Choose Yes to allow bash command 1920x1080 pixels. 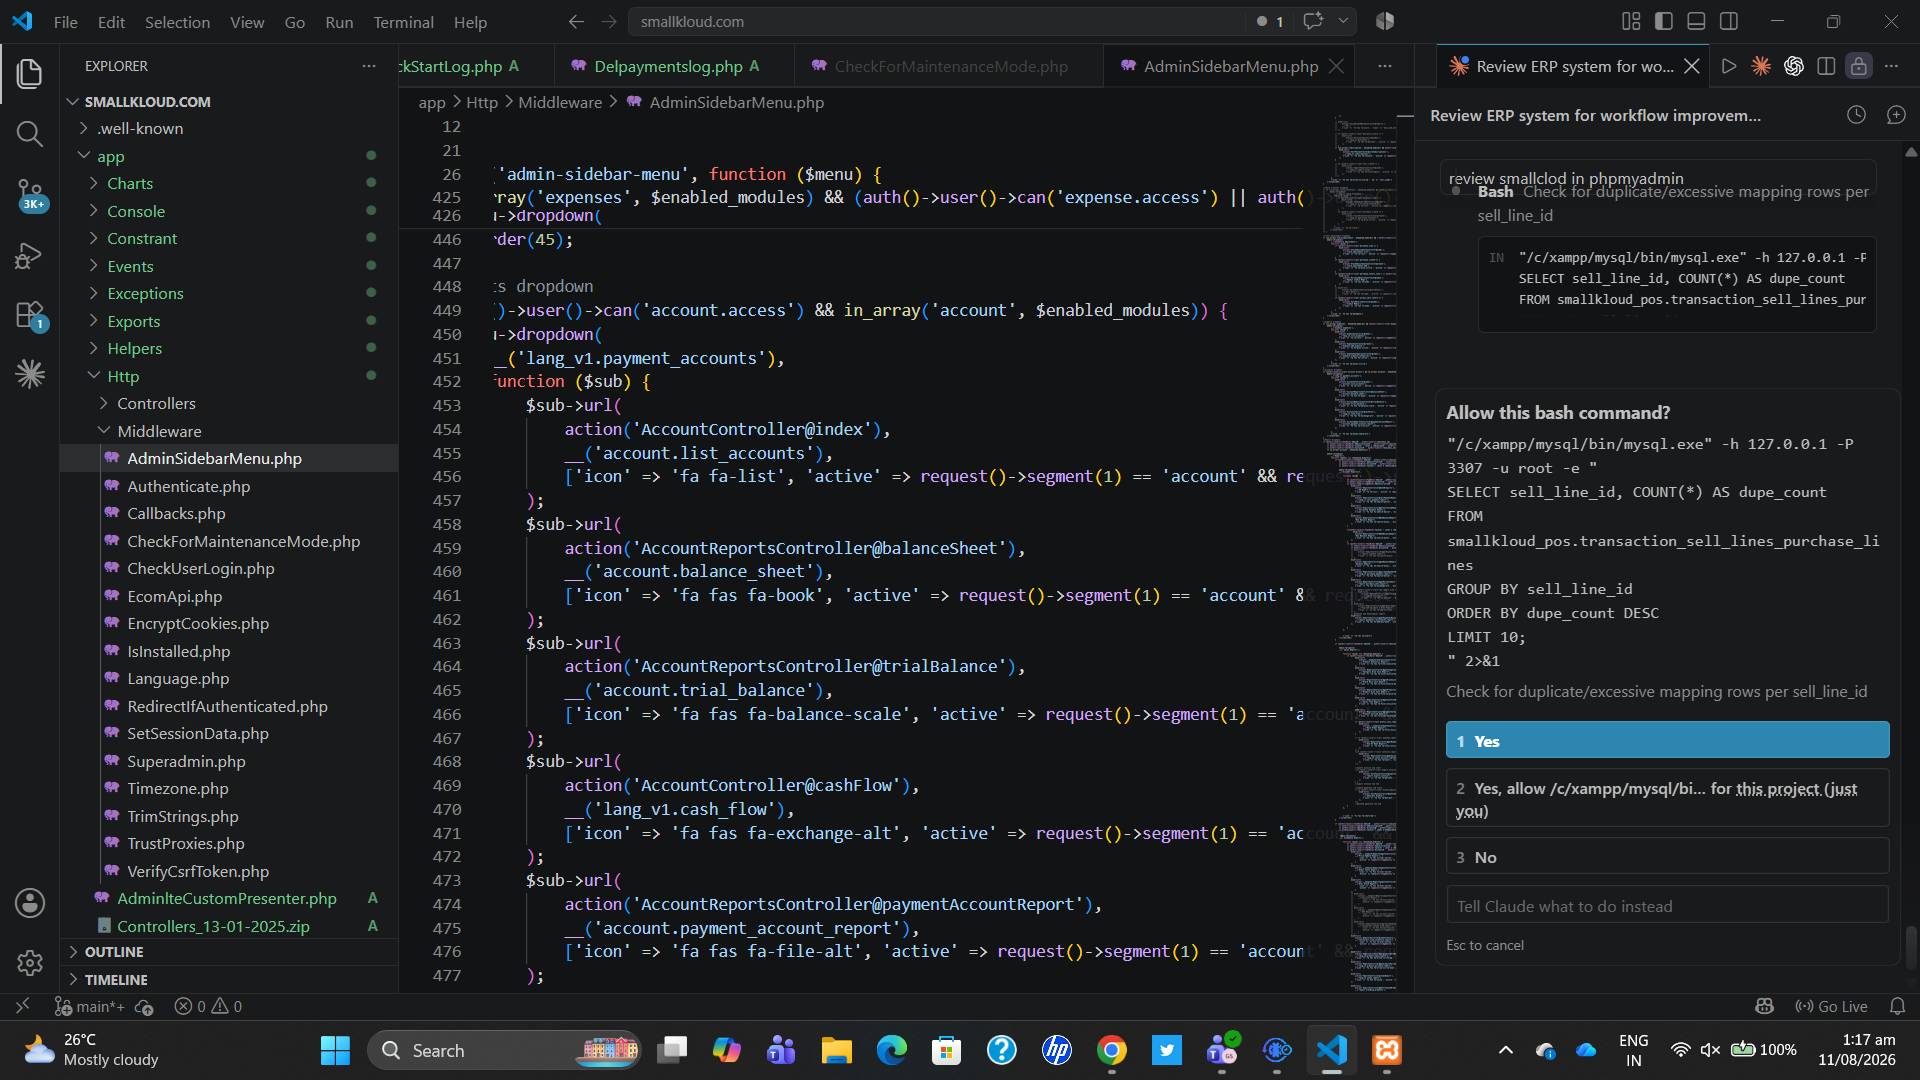point(1667,741)
